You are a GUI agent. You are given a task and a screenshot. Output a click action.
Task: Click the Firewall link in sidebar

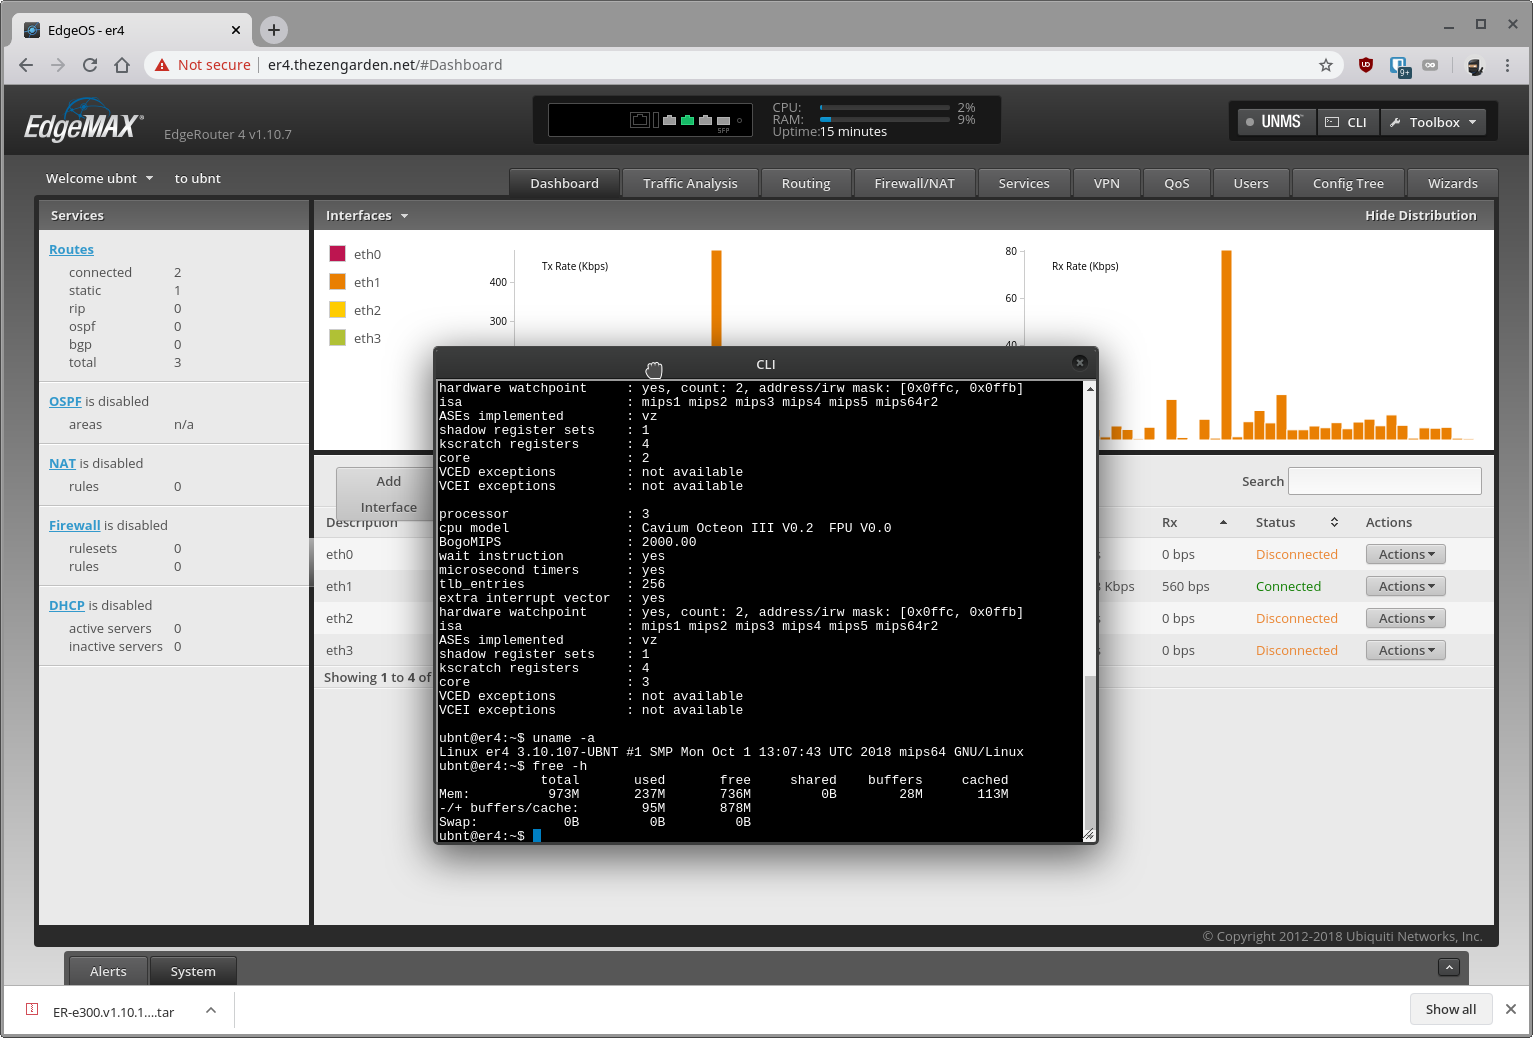click(x=74, y=525)
